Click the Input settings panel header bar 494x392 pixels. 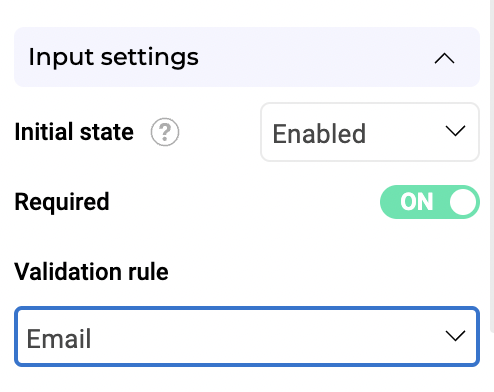(247, 57)
